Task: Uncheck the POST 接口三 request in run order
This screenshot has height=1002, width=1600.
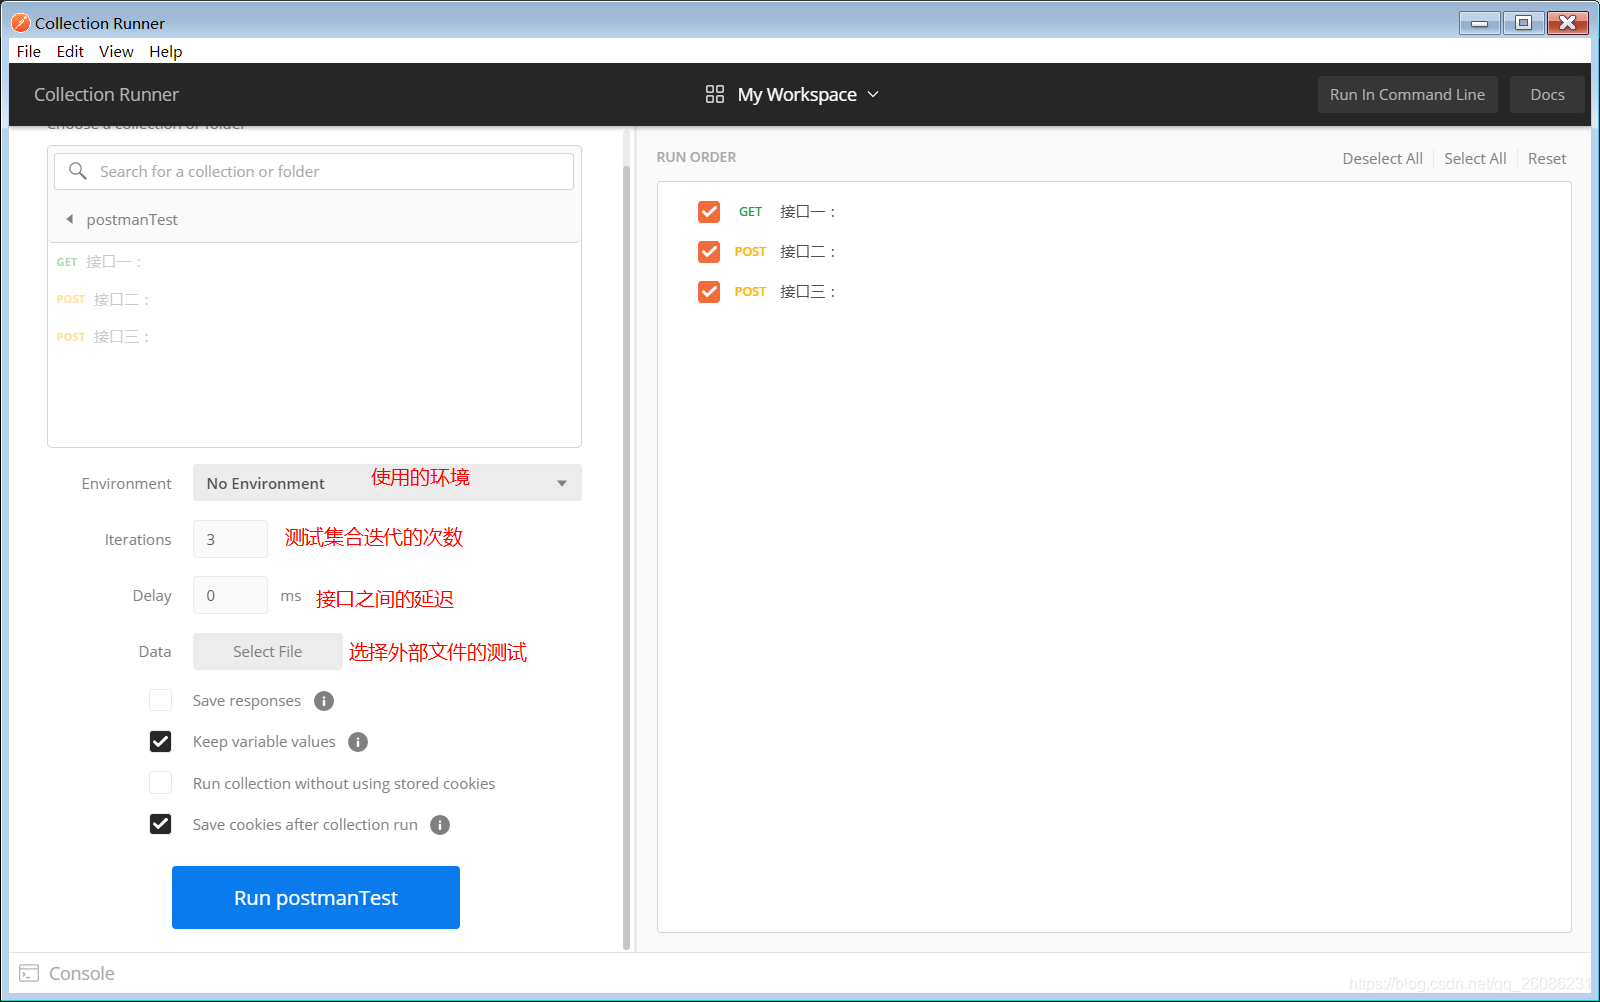Action: pyautogui.click(x=709, y=291)
